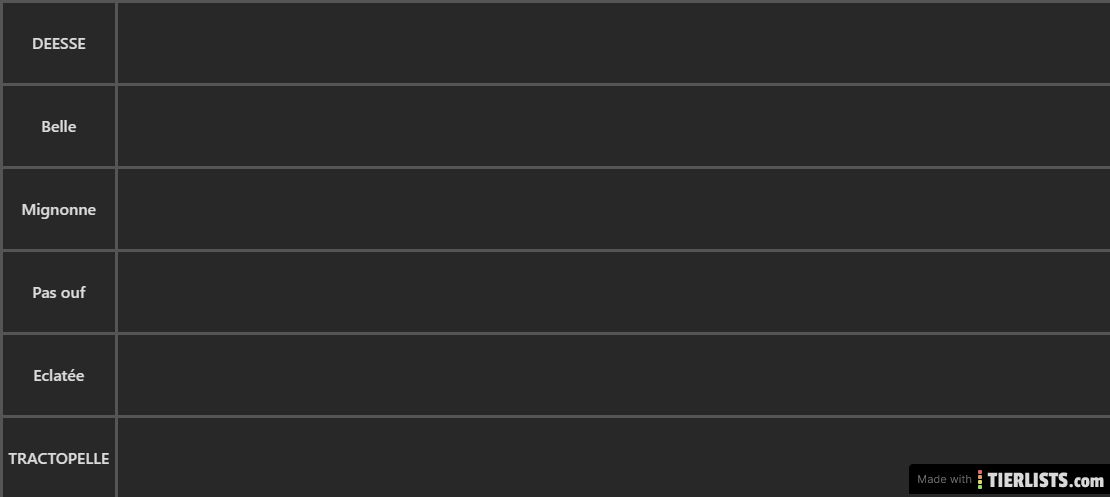Image resolution: width=1110 pixels, height=497 pixels.
Task: Choose the Pas ouf tier label
Action: [x=59, y=292]
